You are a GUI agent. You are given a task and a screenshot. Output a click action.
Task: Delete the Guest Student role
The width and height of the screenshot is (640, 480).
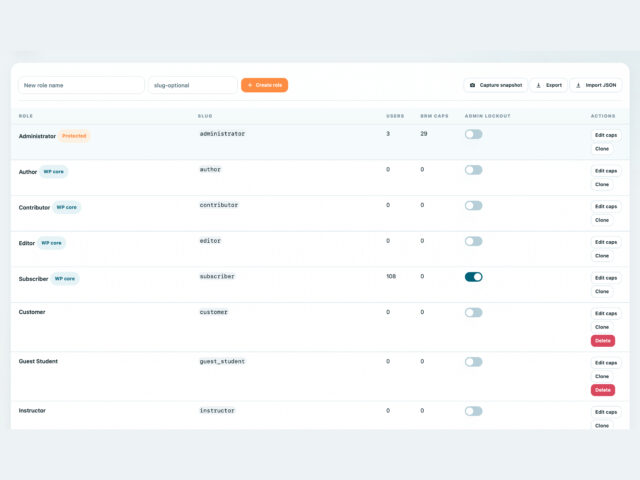coord(603,390)
